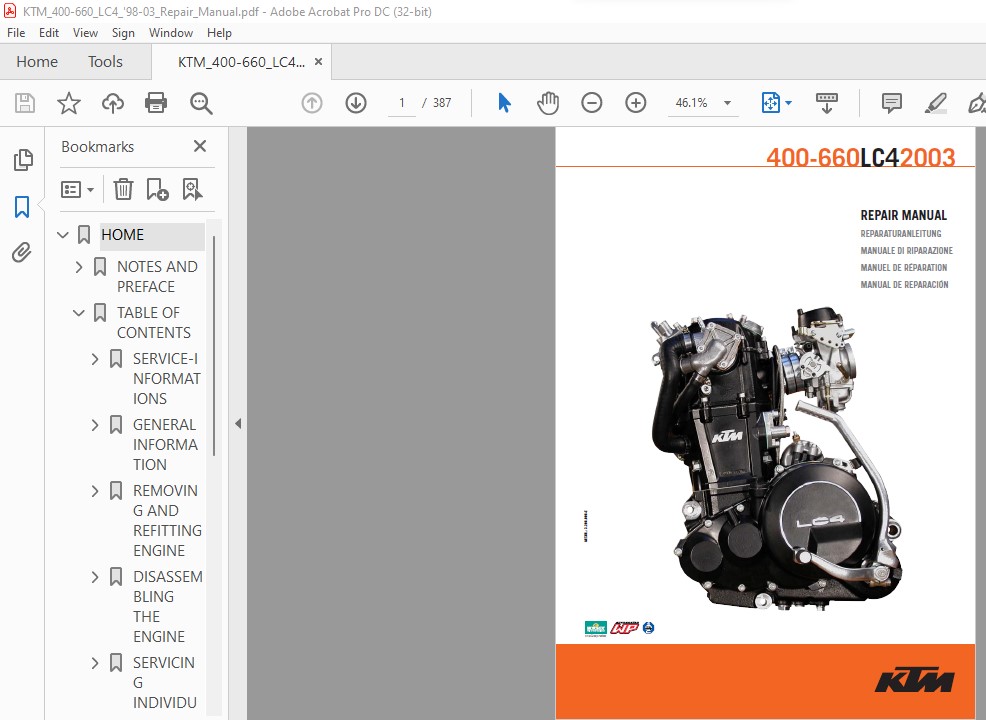
Task: Expand DISASSEMBLING THE ENGINE bookmark
Action: 95,577
